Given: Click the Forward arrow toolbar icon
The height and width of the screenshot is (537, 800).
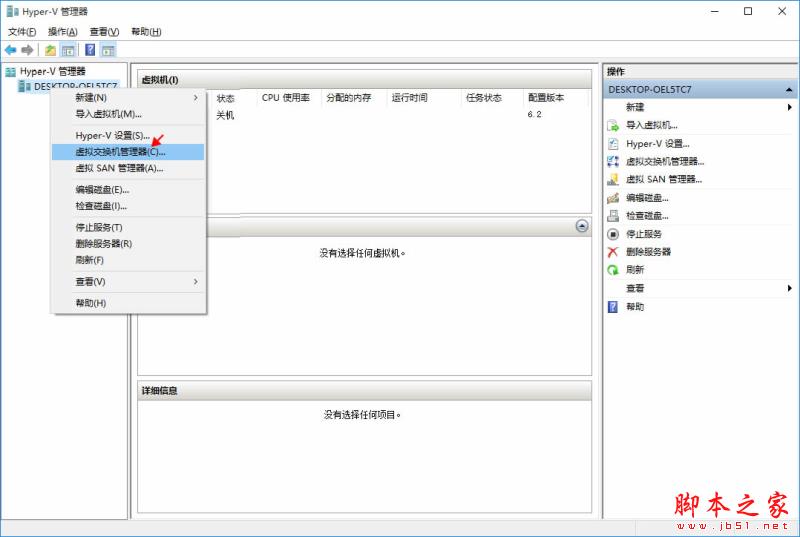Looking at the screenshot, I should coord(27,50).
